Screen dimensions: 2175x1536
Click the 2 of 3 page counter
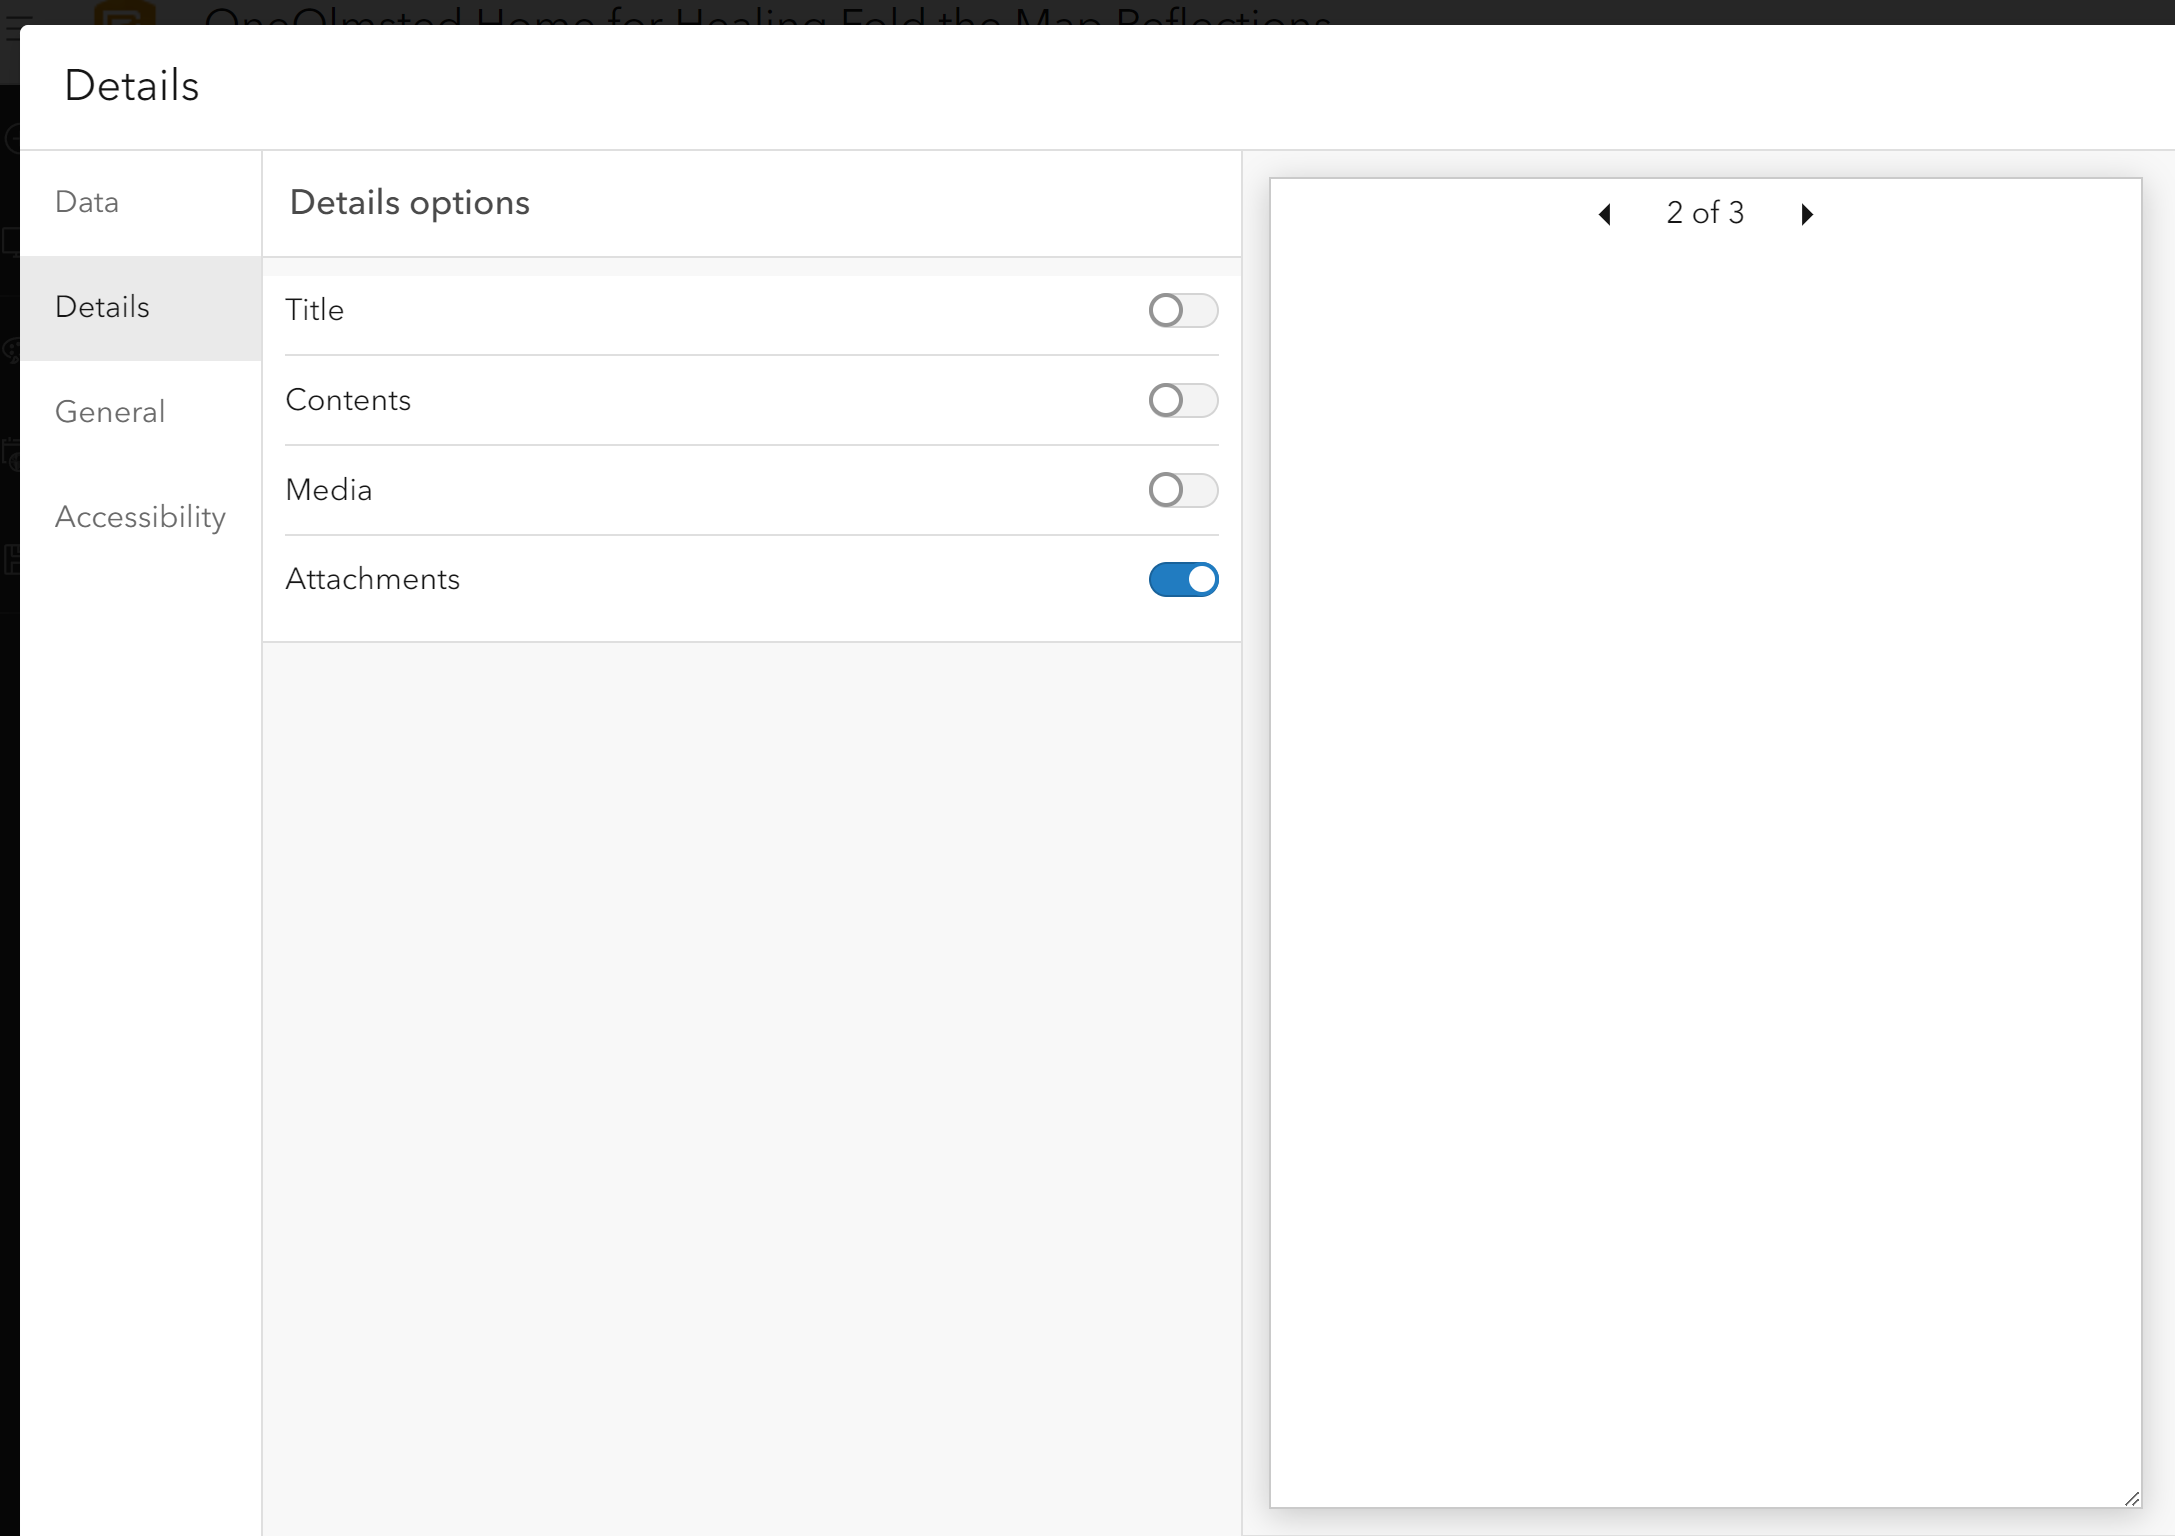click(1704, 212)
